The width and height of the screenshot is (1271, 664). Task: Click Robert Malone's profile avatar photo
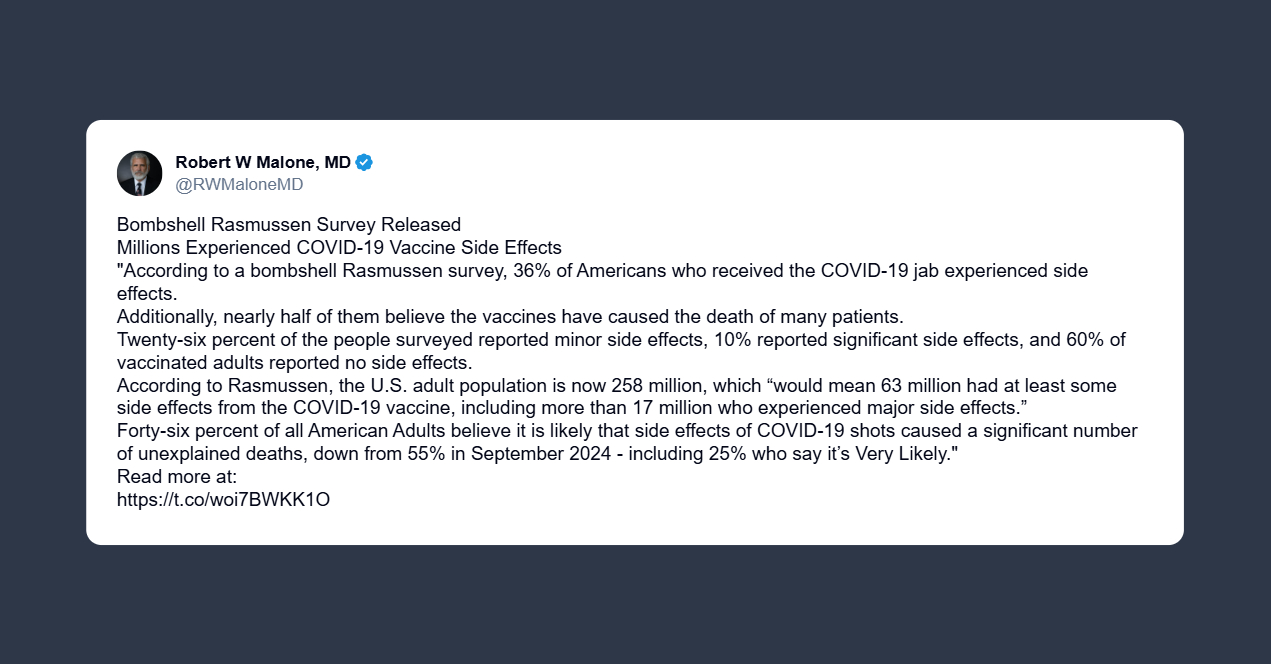click(139, 173)
